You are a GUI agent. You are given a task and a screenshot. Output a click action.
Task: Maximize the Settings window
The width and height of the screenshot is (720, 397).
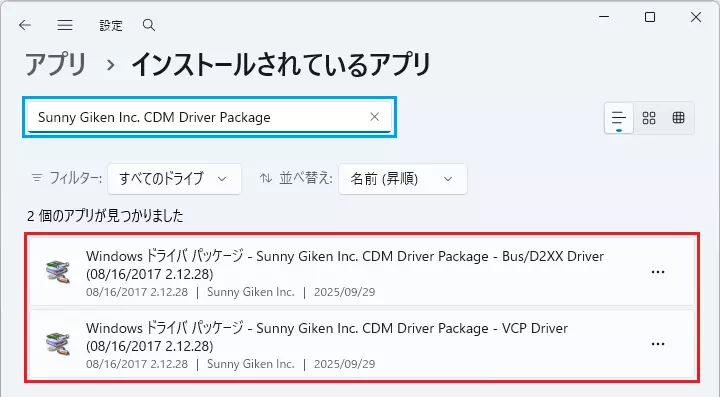click(x=650, y=17)
